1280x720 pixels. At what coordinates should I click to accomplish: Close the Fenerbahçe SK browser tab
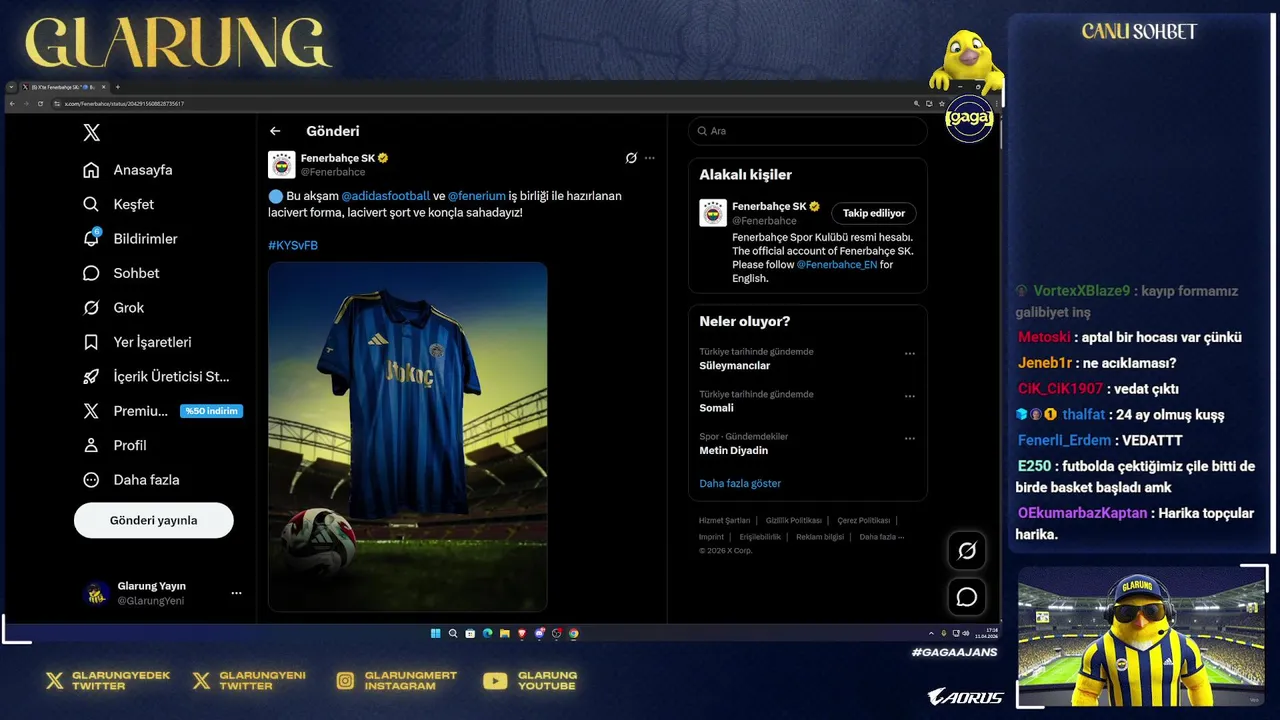(104, 87)
